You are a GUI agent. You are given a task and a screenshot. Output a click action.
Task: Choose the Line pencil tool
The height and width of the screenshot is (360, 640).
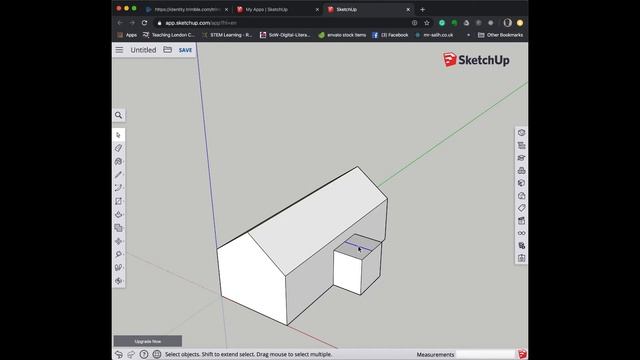(x=118, y=175)
